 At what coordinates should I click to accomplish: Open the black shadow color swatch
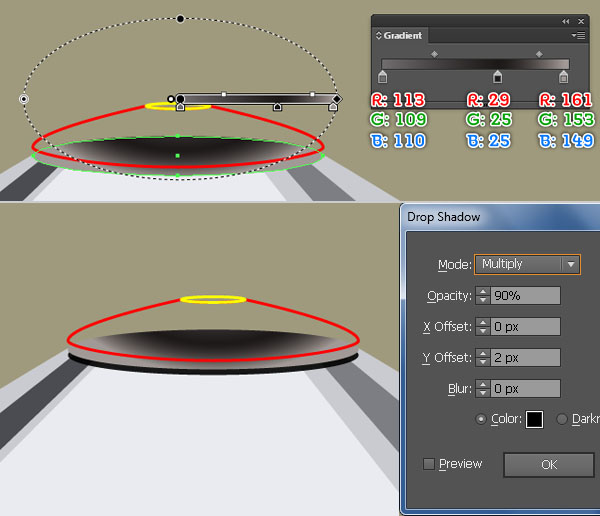pos(535,419)
